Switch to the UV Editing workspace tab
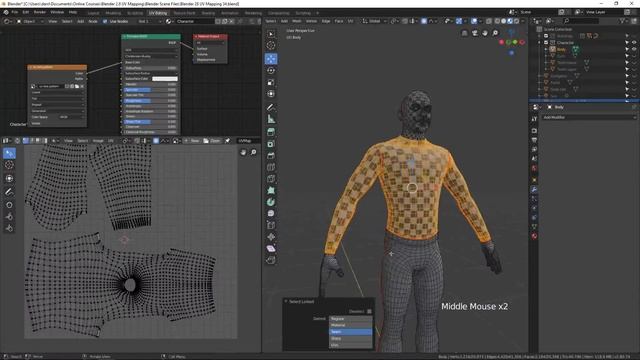Screen dimensions: 640x360 158,13
